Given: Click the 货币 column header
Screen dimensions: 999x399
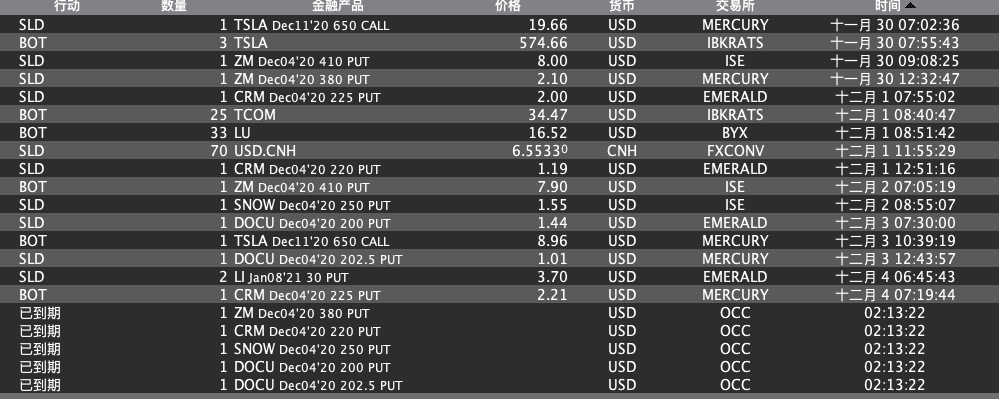Looking at the screenshot, I should [621, 6].
